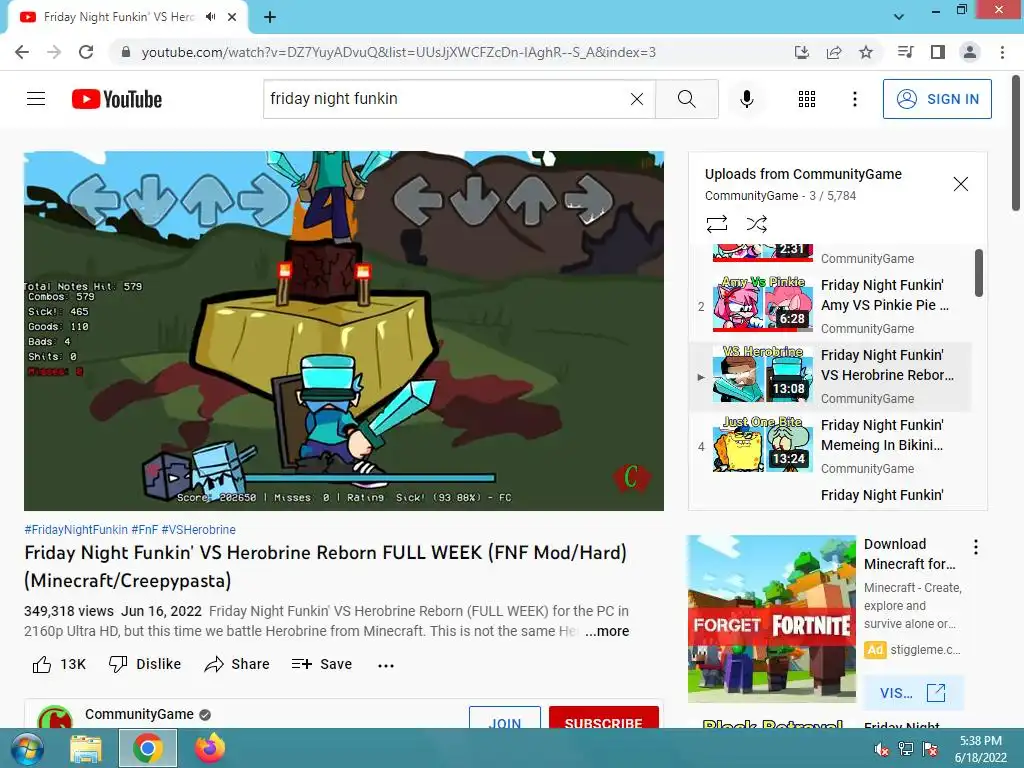Click the #FridayNightFunkin hashtag

pyautogui.click(x=76, y=530)
